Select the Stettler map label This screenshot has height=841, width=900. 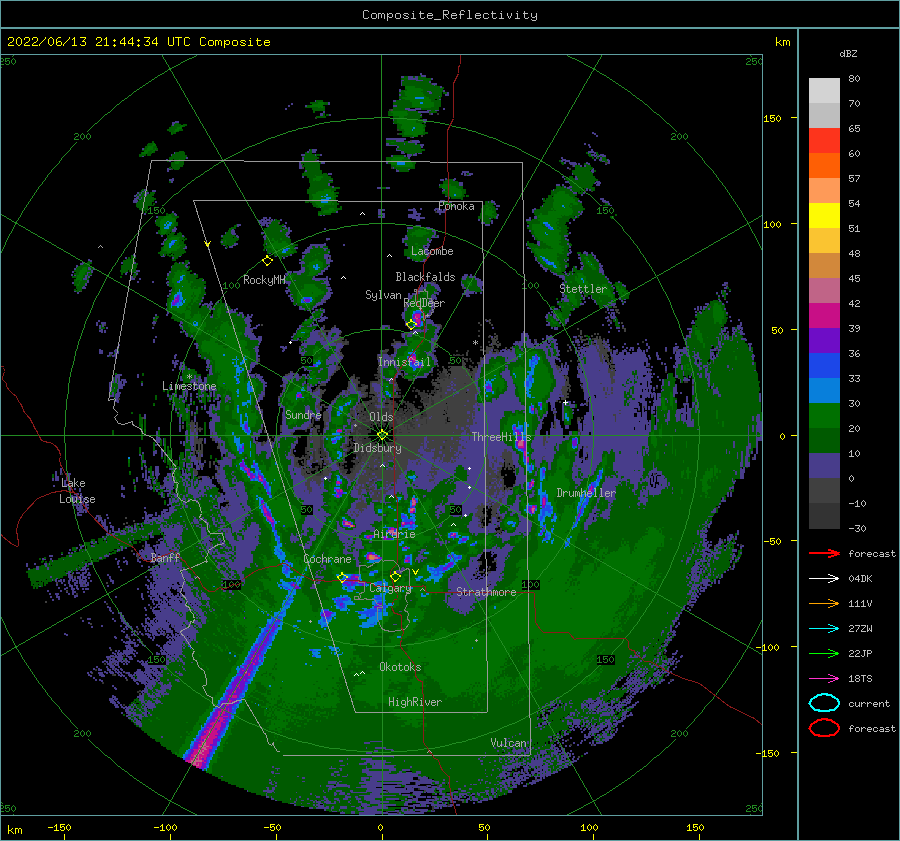(x=583, y=289)
